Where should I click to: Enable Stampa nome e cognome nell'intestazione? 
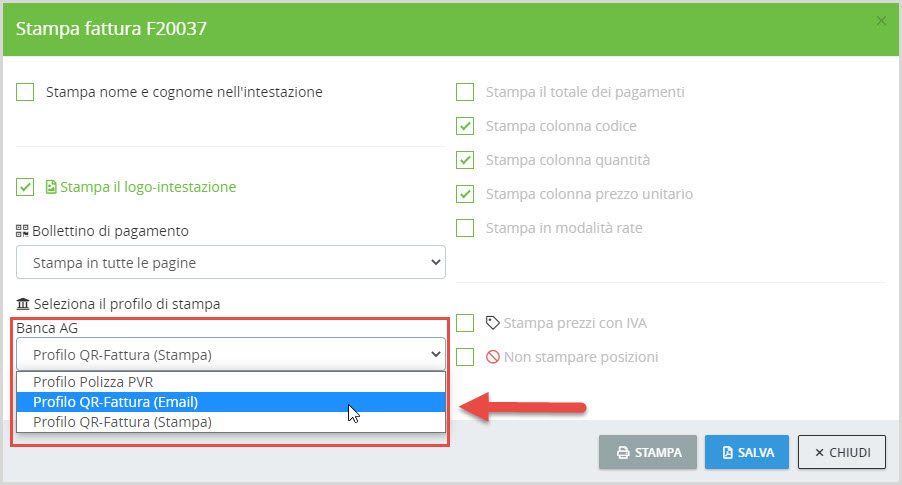tap(26, 92)
